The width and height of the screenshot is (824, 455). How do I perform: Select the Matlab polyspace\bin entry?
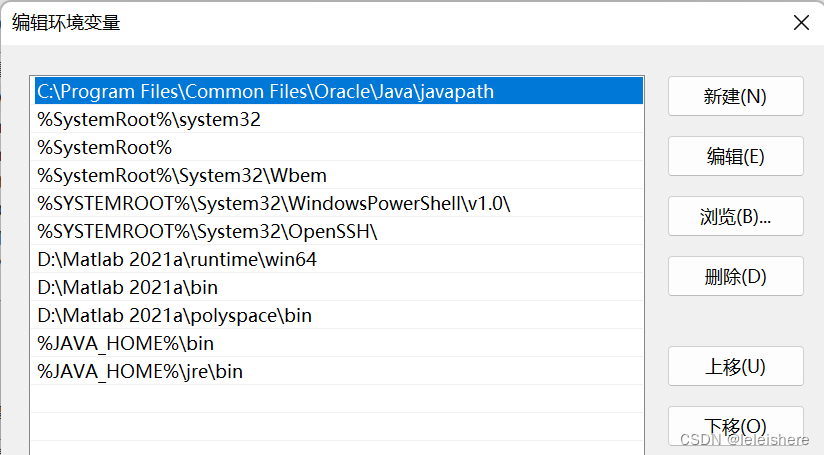(x=337, y=315)
